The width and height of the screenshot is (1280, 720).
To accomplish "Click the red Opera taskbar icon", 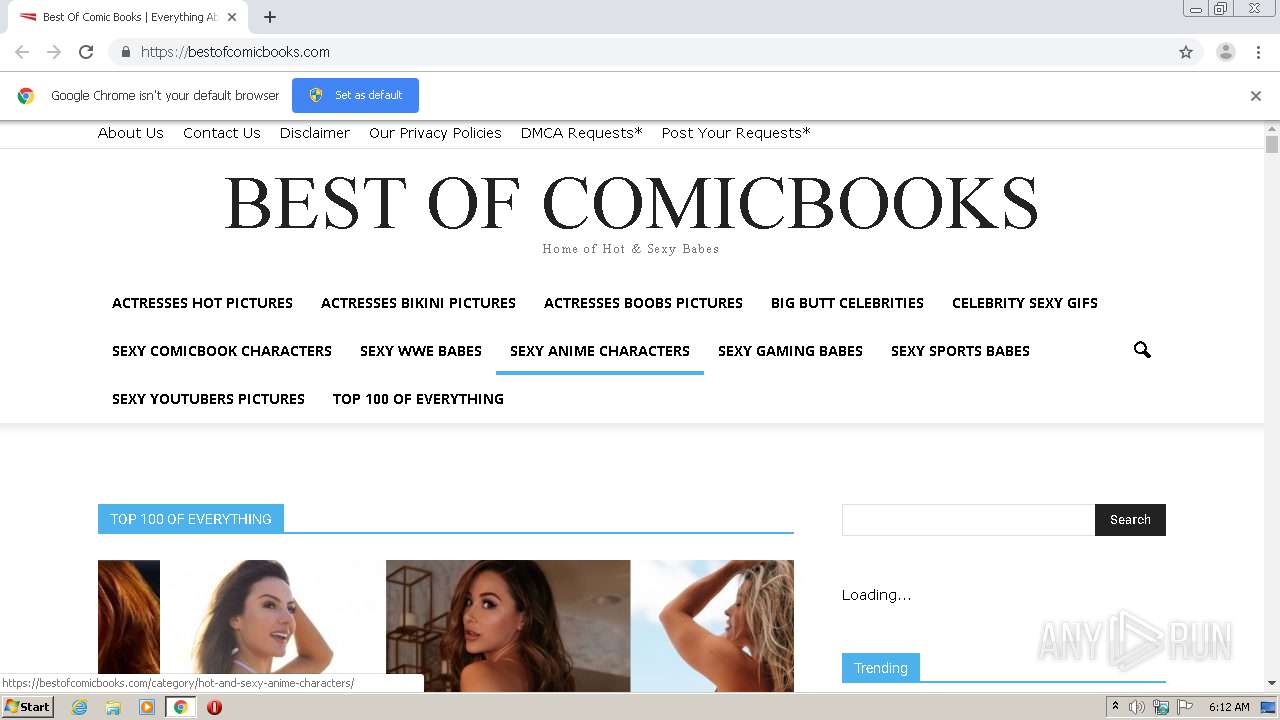I will [x=214, y=707].
